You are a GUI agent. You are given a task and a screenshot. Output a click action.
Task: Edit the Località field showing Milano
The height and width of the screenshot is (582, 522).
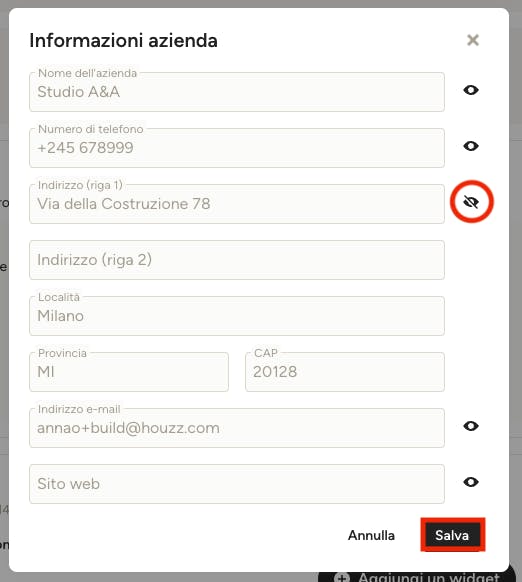237,316
